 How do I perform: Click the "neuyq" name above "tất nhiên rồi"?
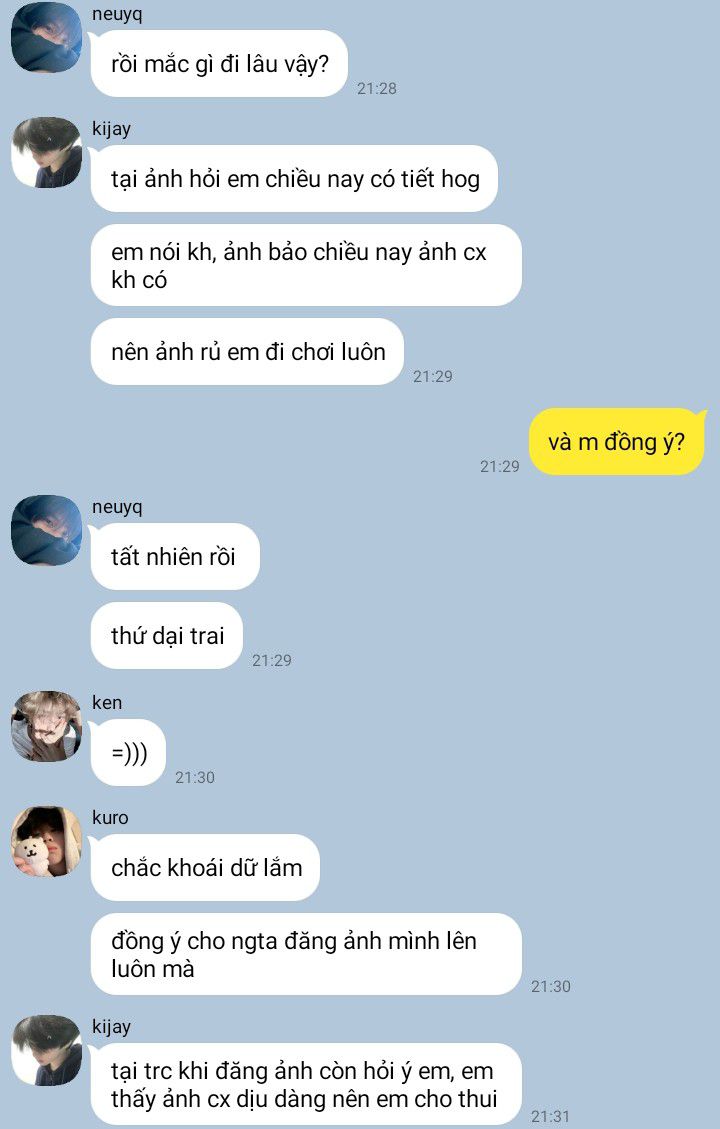(x=117, y=508)
